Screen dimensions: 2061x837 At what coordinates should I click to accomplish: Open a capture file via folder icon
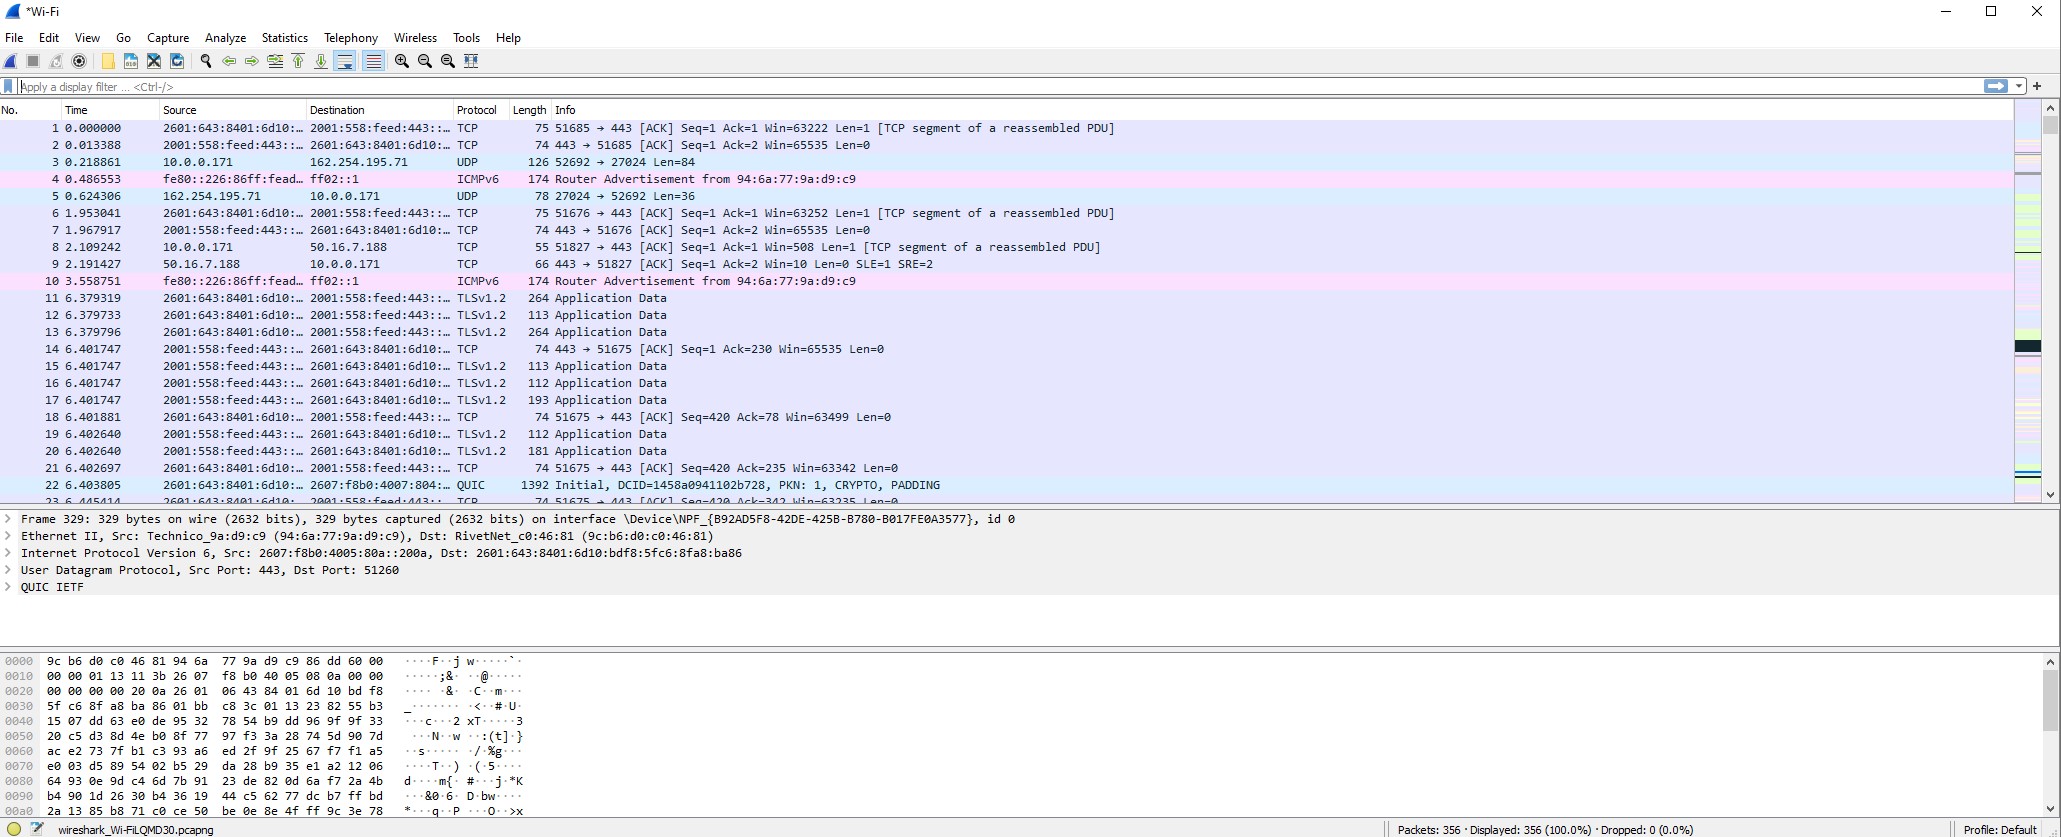point(108,61)
